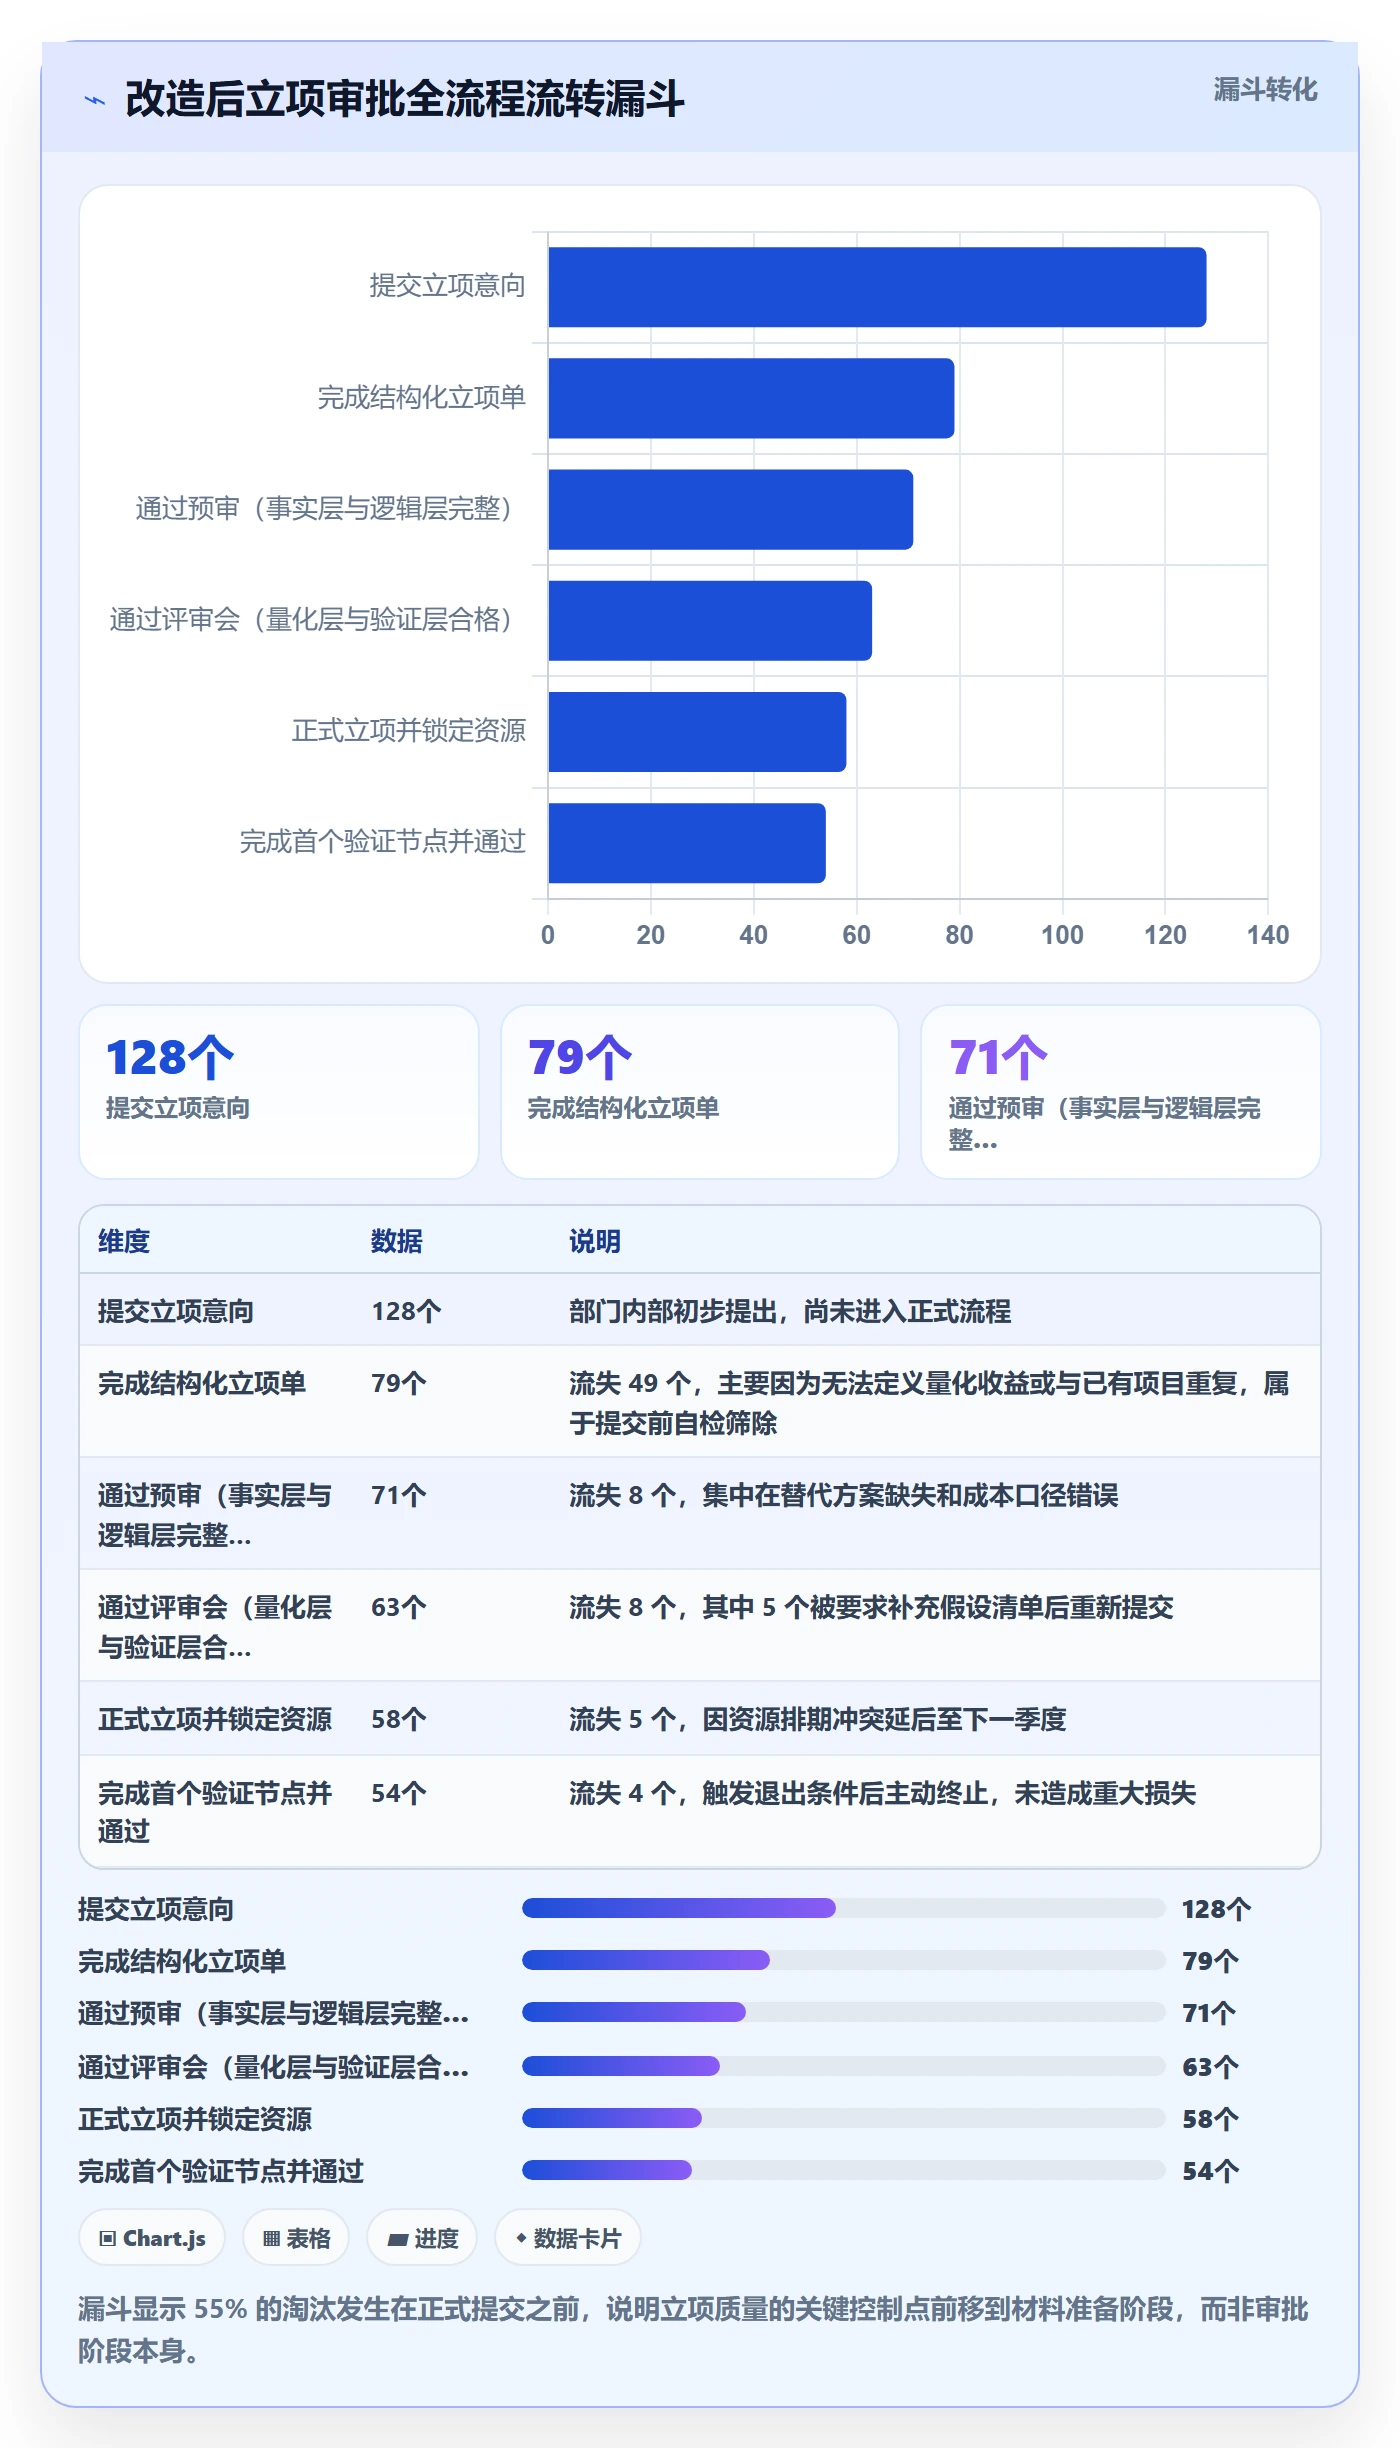The width and height of the screenshot is (1400, 2448).
Task: Click the lightning icon beside the title
Action: [x=95, y=100]
